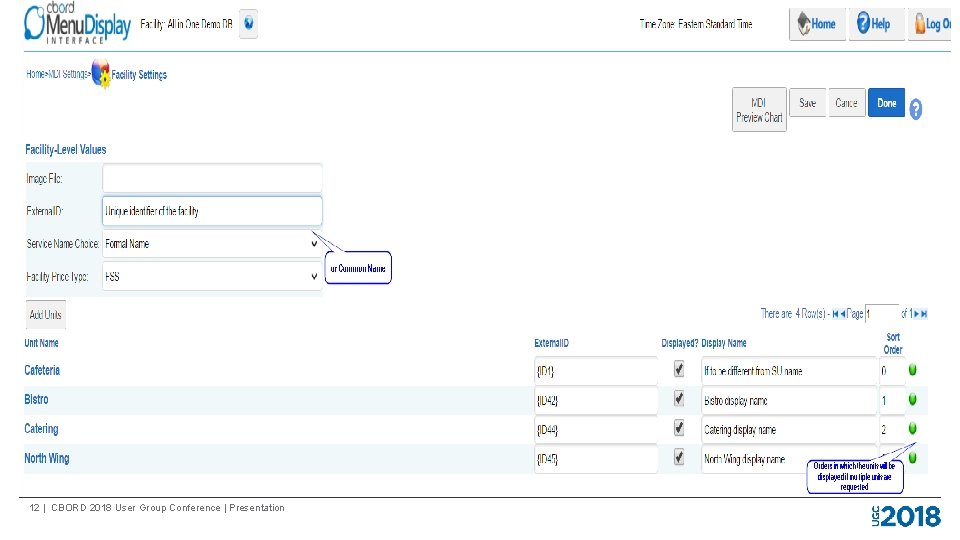960x540 pixels.
Task: Click ExternalID field for Bistro row
Action: pos(596,400)
